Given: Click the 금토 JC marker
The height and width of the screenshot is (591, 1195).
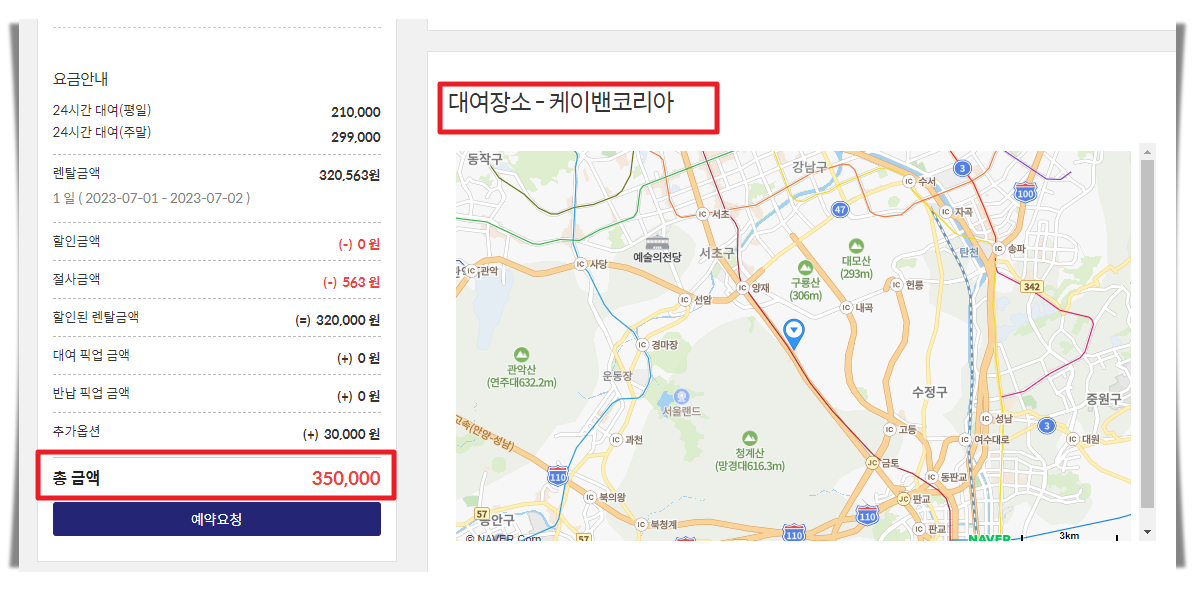Looking at the screenshot, I should coord(872,462).
